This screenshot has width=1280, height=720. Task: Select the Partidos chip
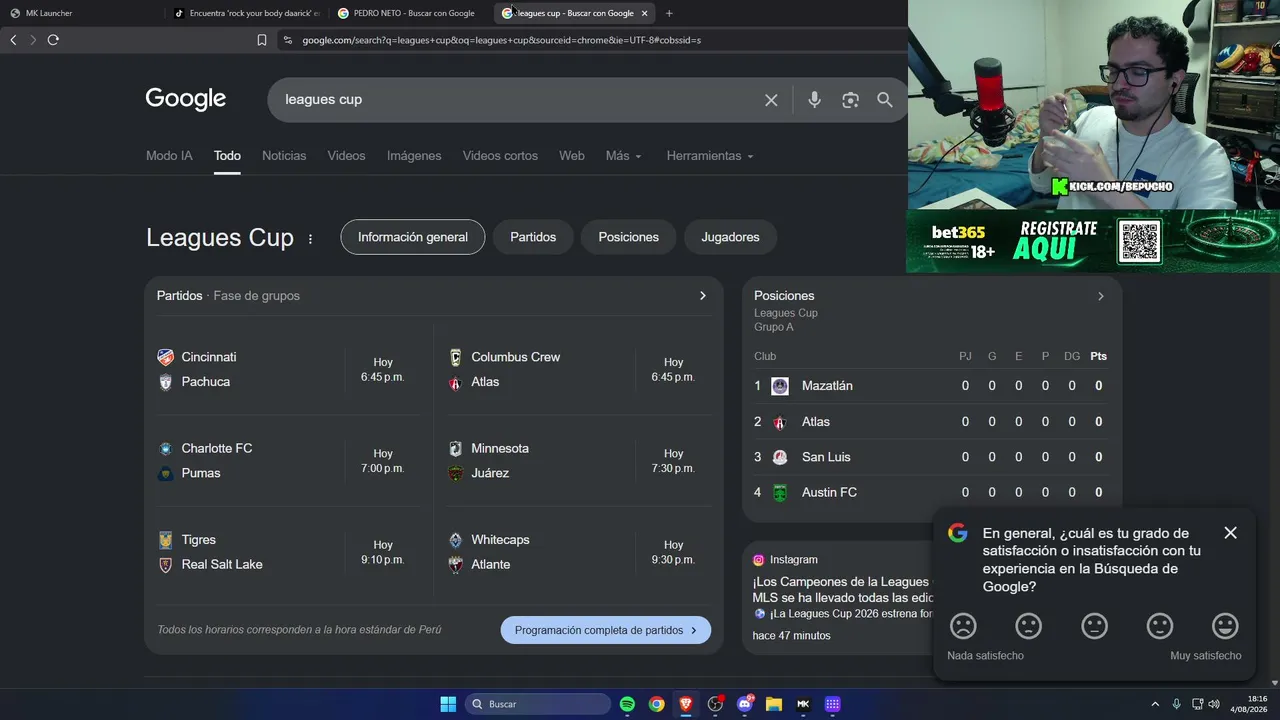pyautogui.click(x=533, y=237)
